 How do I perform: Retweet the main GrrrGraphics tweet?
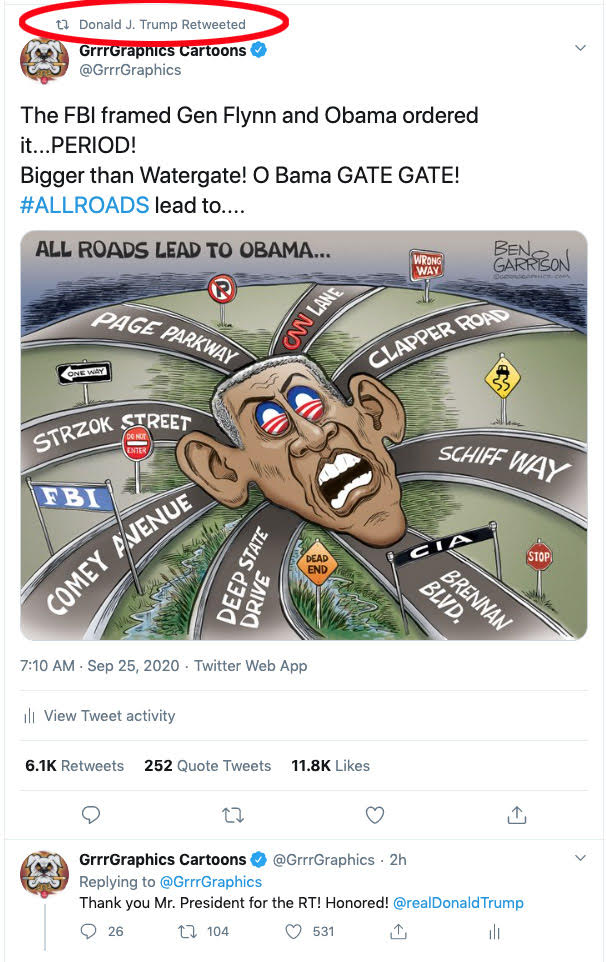[x=233, y=815]
